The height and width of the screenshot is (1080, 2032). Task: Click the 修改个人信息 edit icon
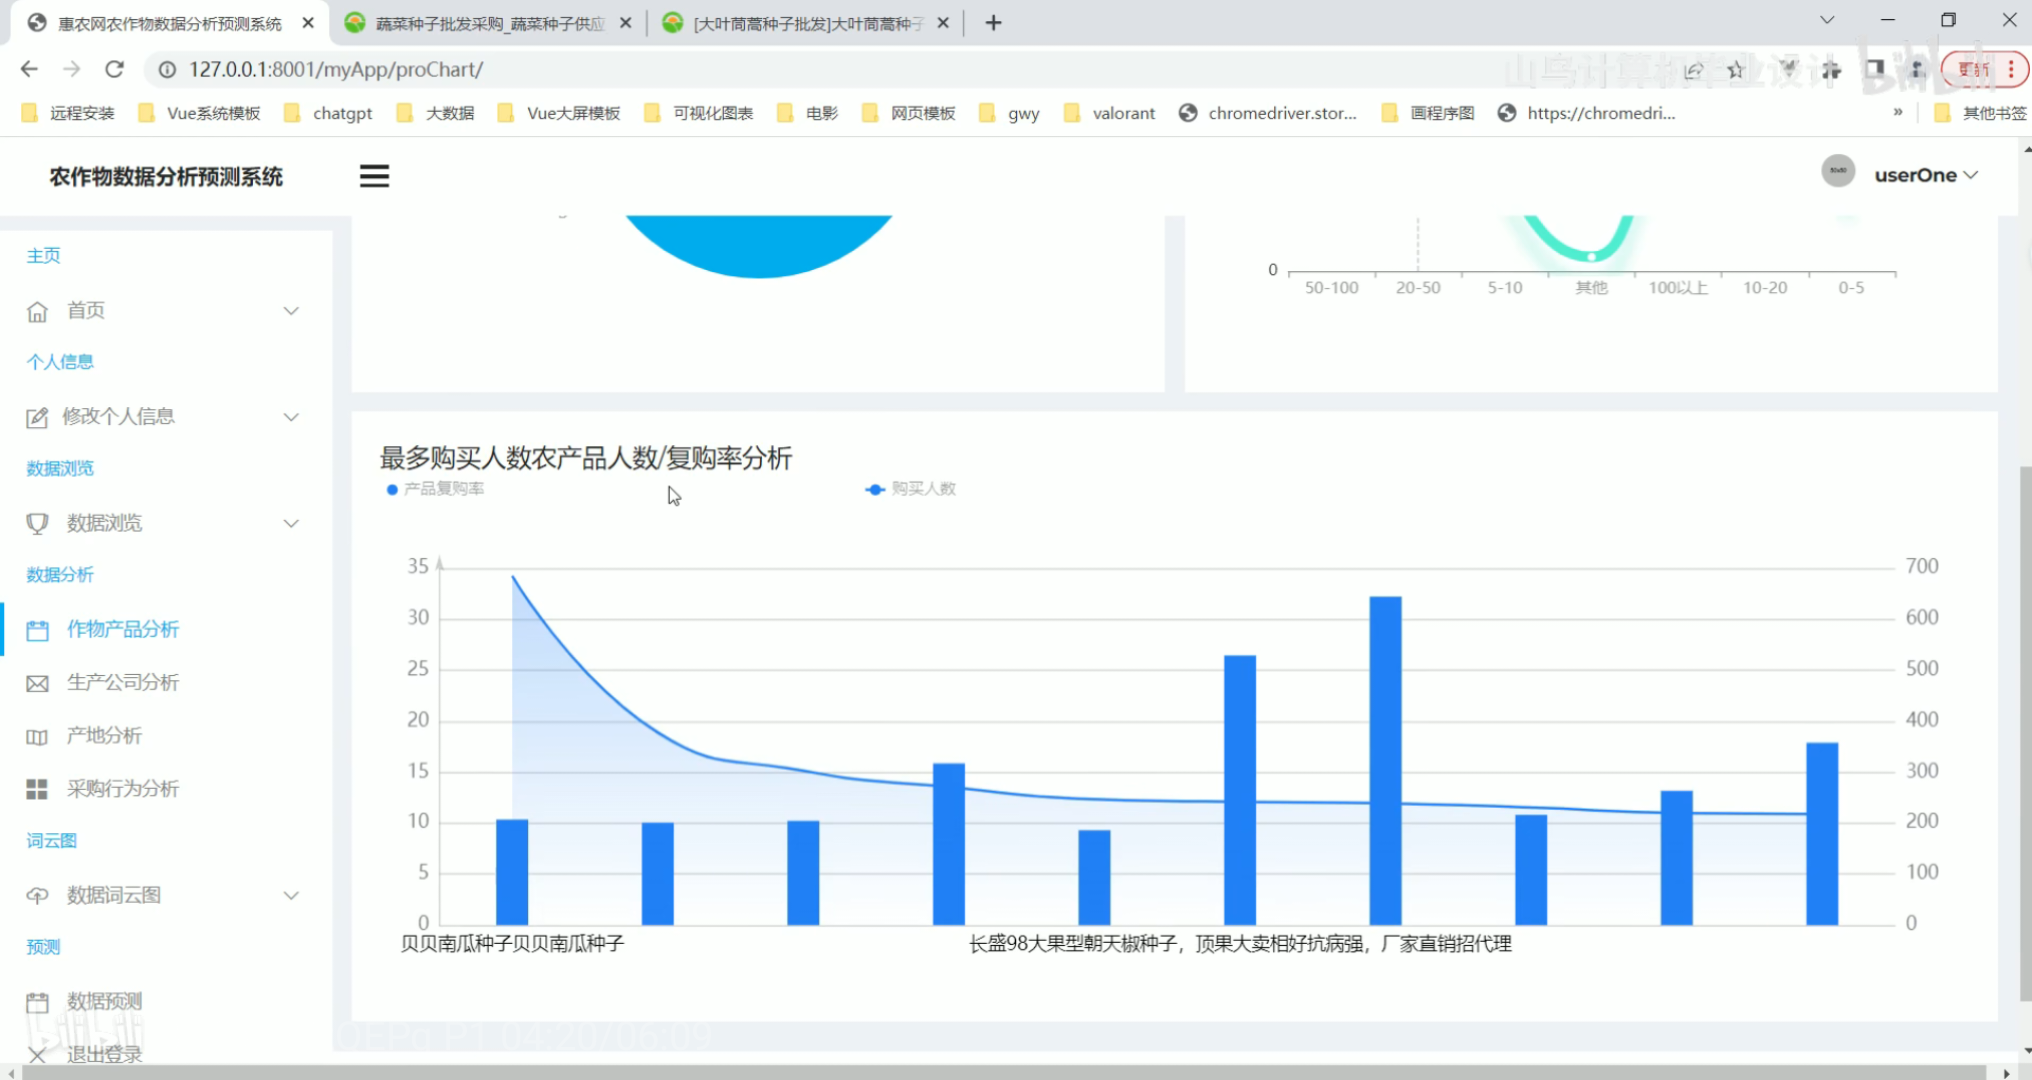(x=37, y=418)
